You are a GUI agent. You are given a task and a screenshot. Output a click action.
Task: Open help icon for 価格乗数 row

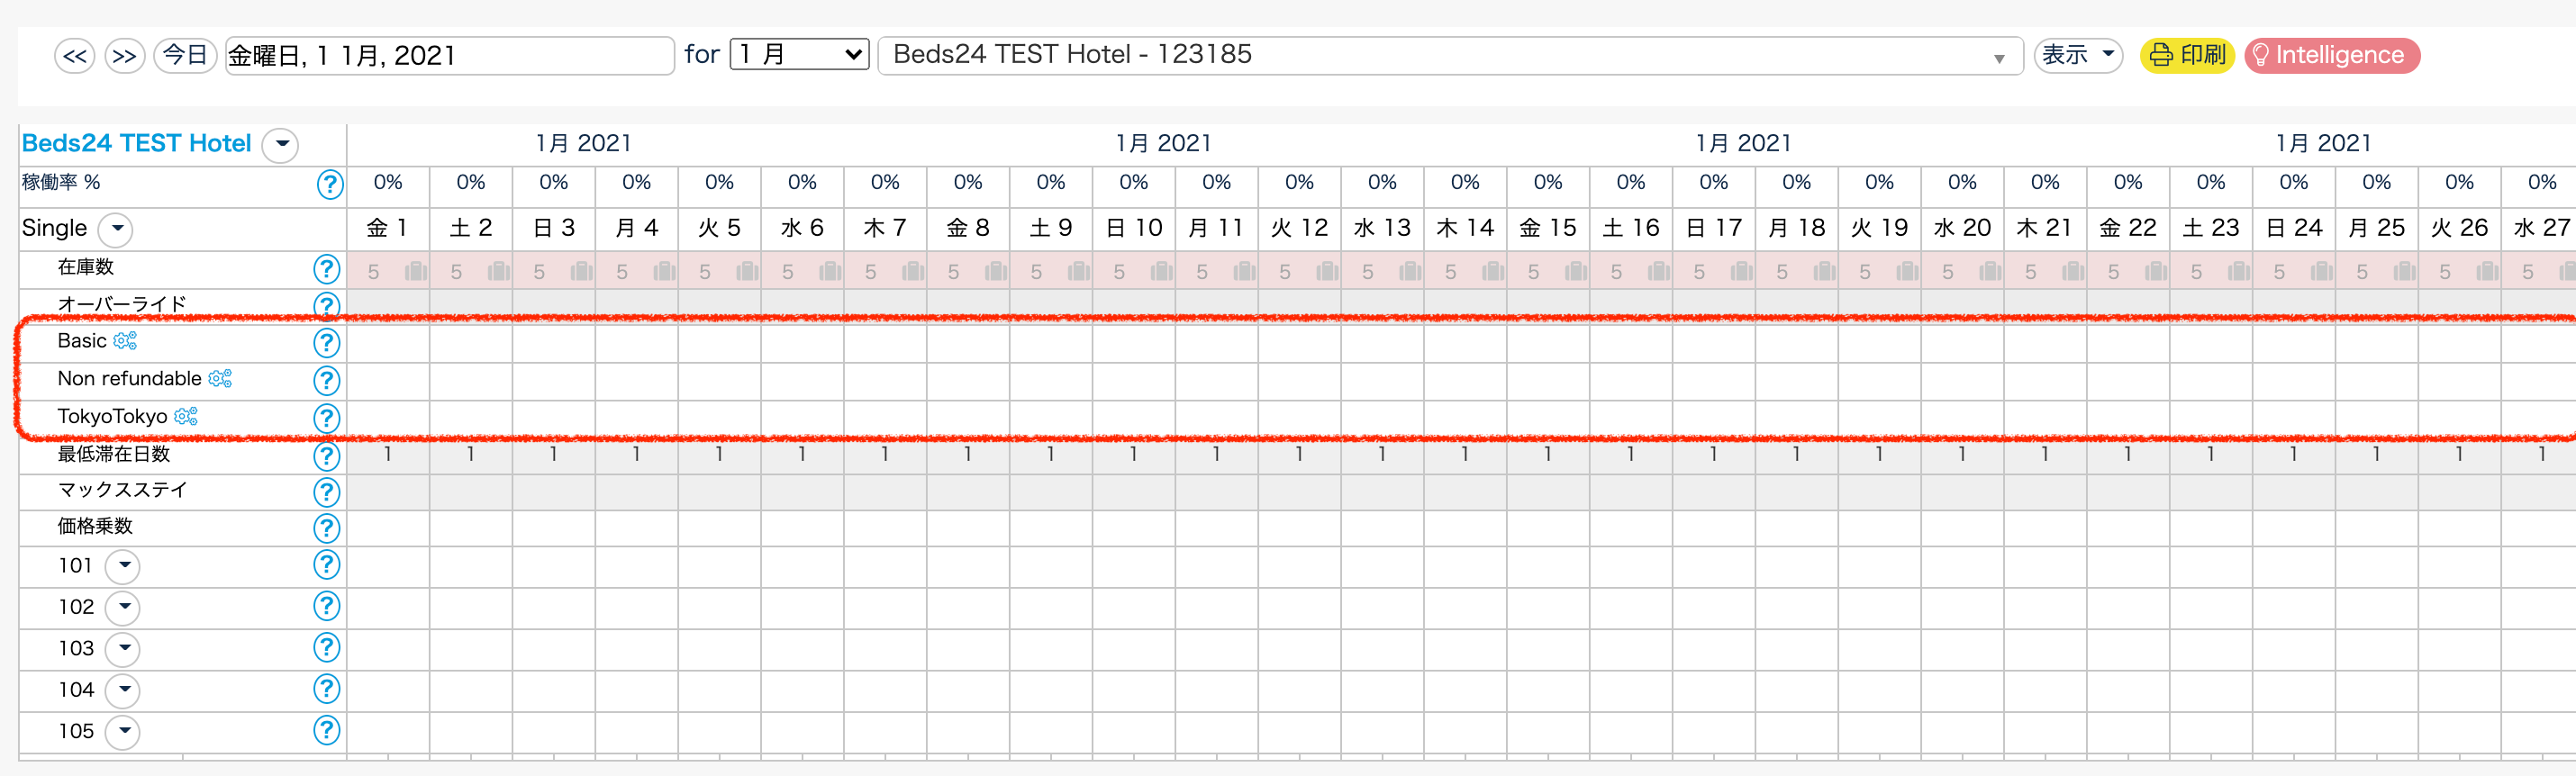[326, 528]
